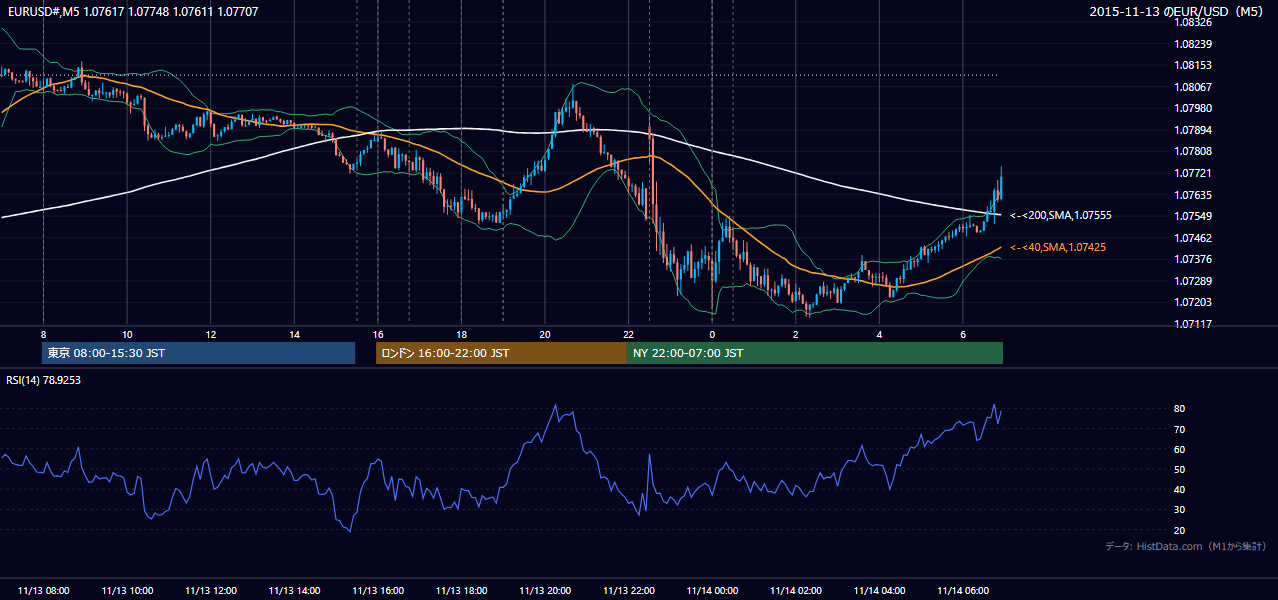Viewport: 1278px width, 600px height.
Task: Click price level 1.07549 on the axis
Action: click(1195, 216)
